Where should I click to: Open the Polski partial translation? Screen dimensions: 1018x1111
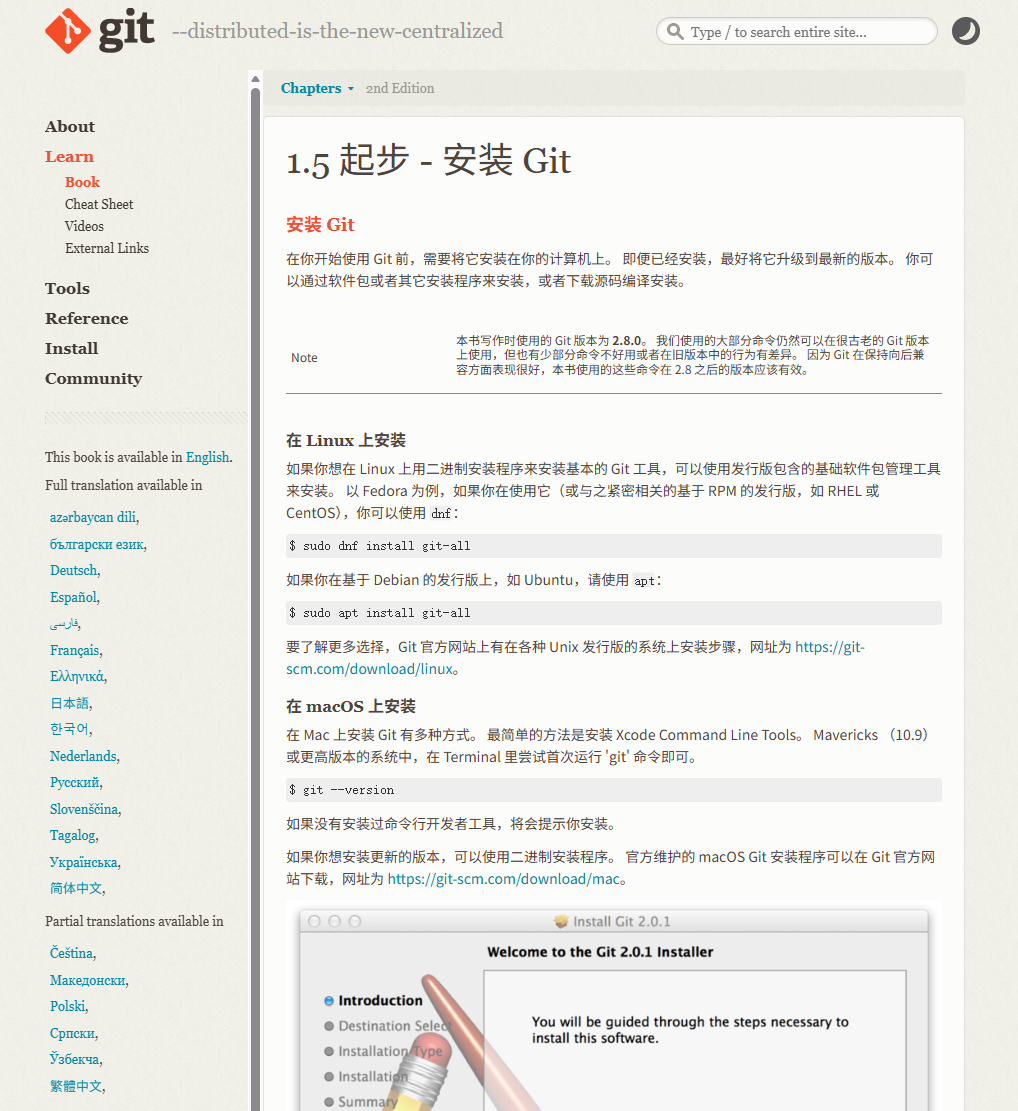[68, 1006]
